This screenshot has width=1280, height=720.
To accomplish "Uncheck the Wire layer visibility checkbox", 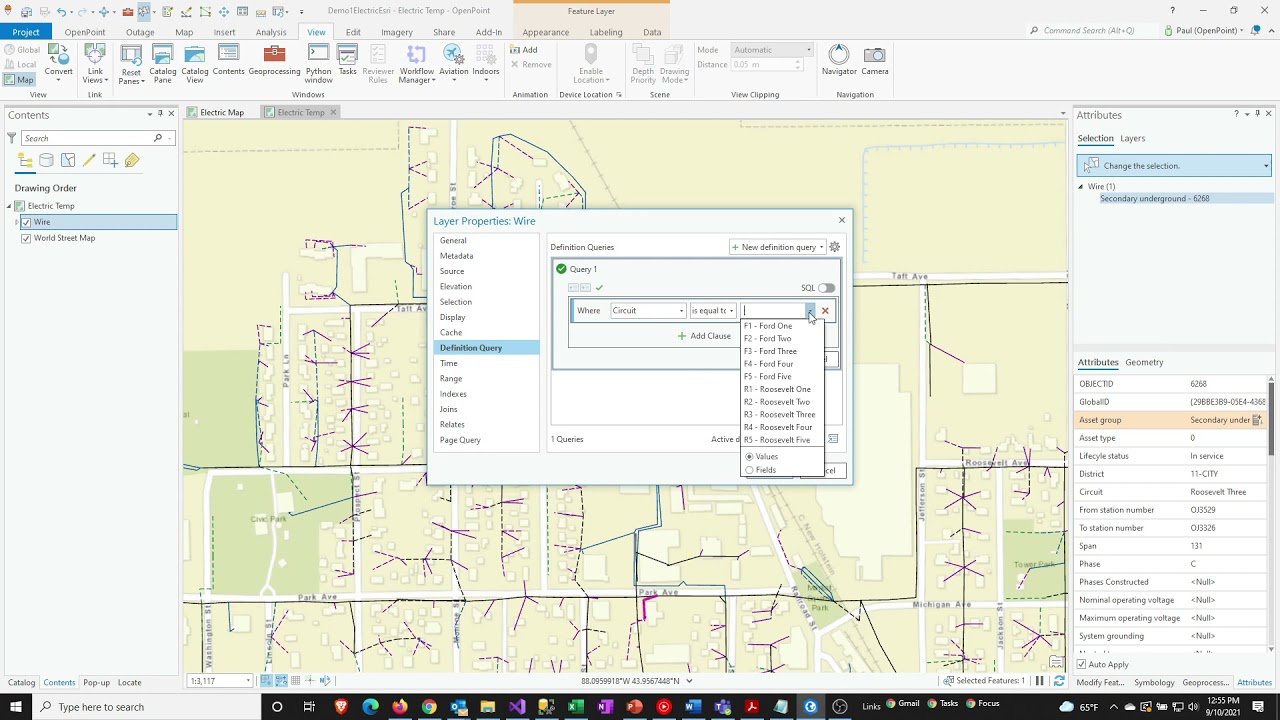I will (26, 222).
